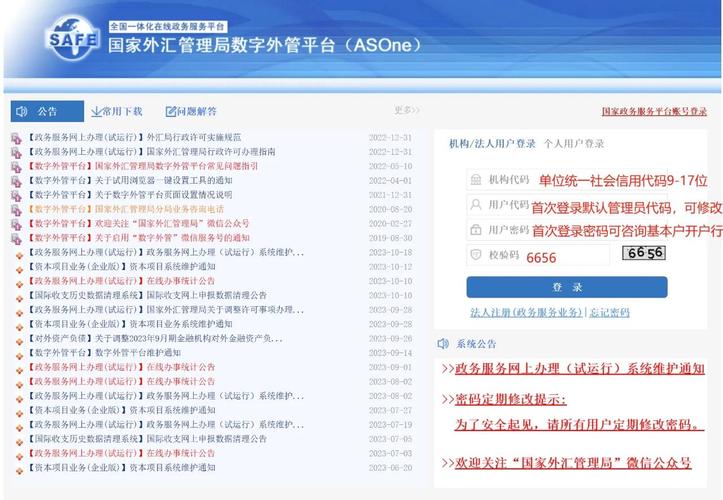Open 资本项目业务系统维护通知 dated 2023-09-28

pos(130,324)
